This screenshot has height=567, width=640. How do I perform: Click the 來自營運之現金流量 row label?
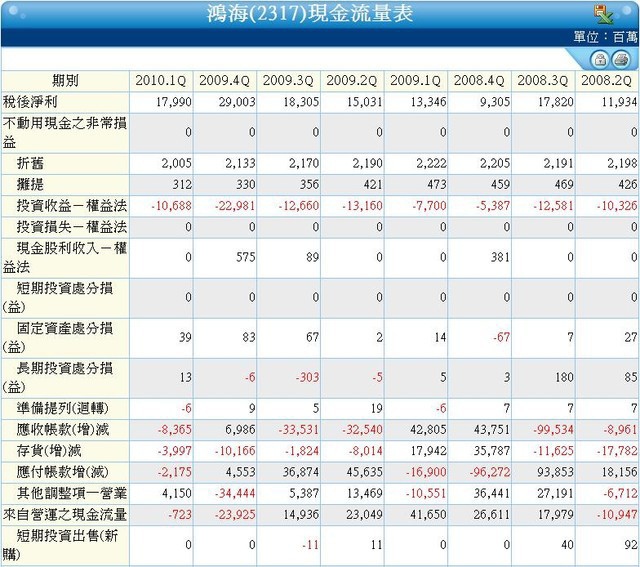[65, 514]
